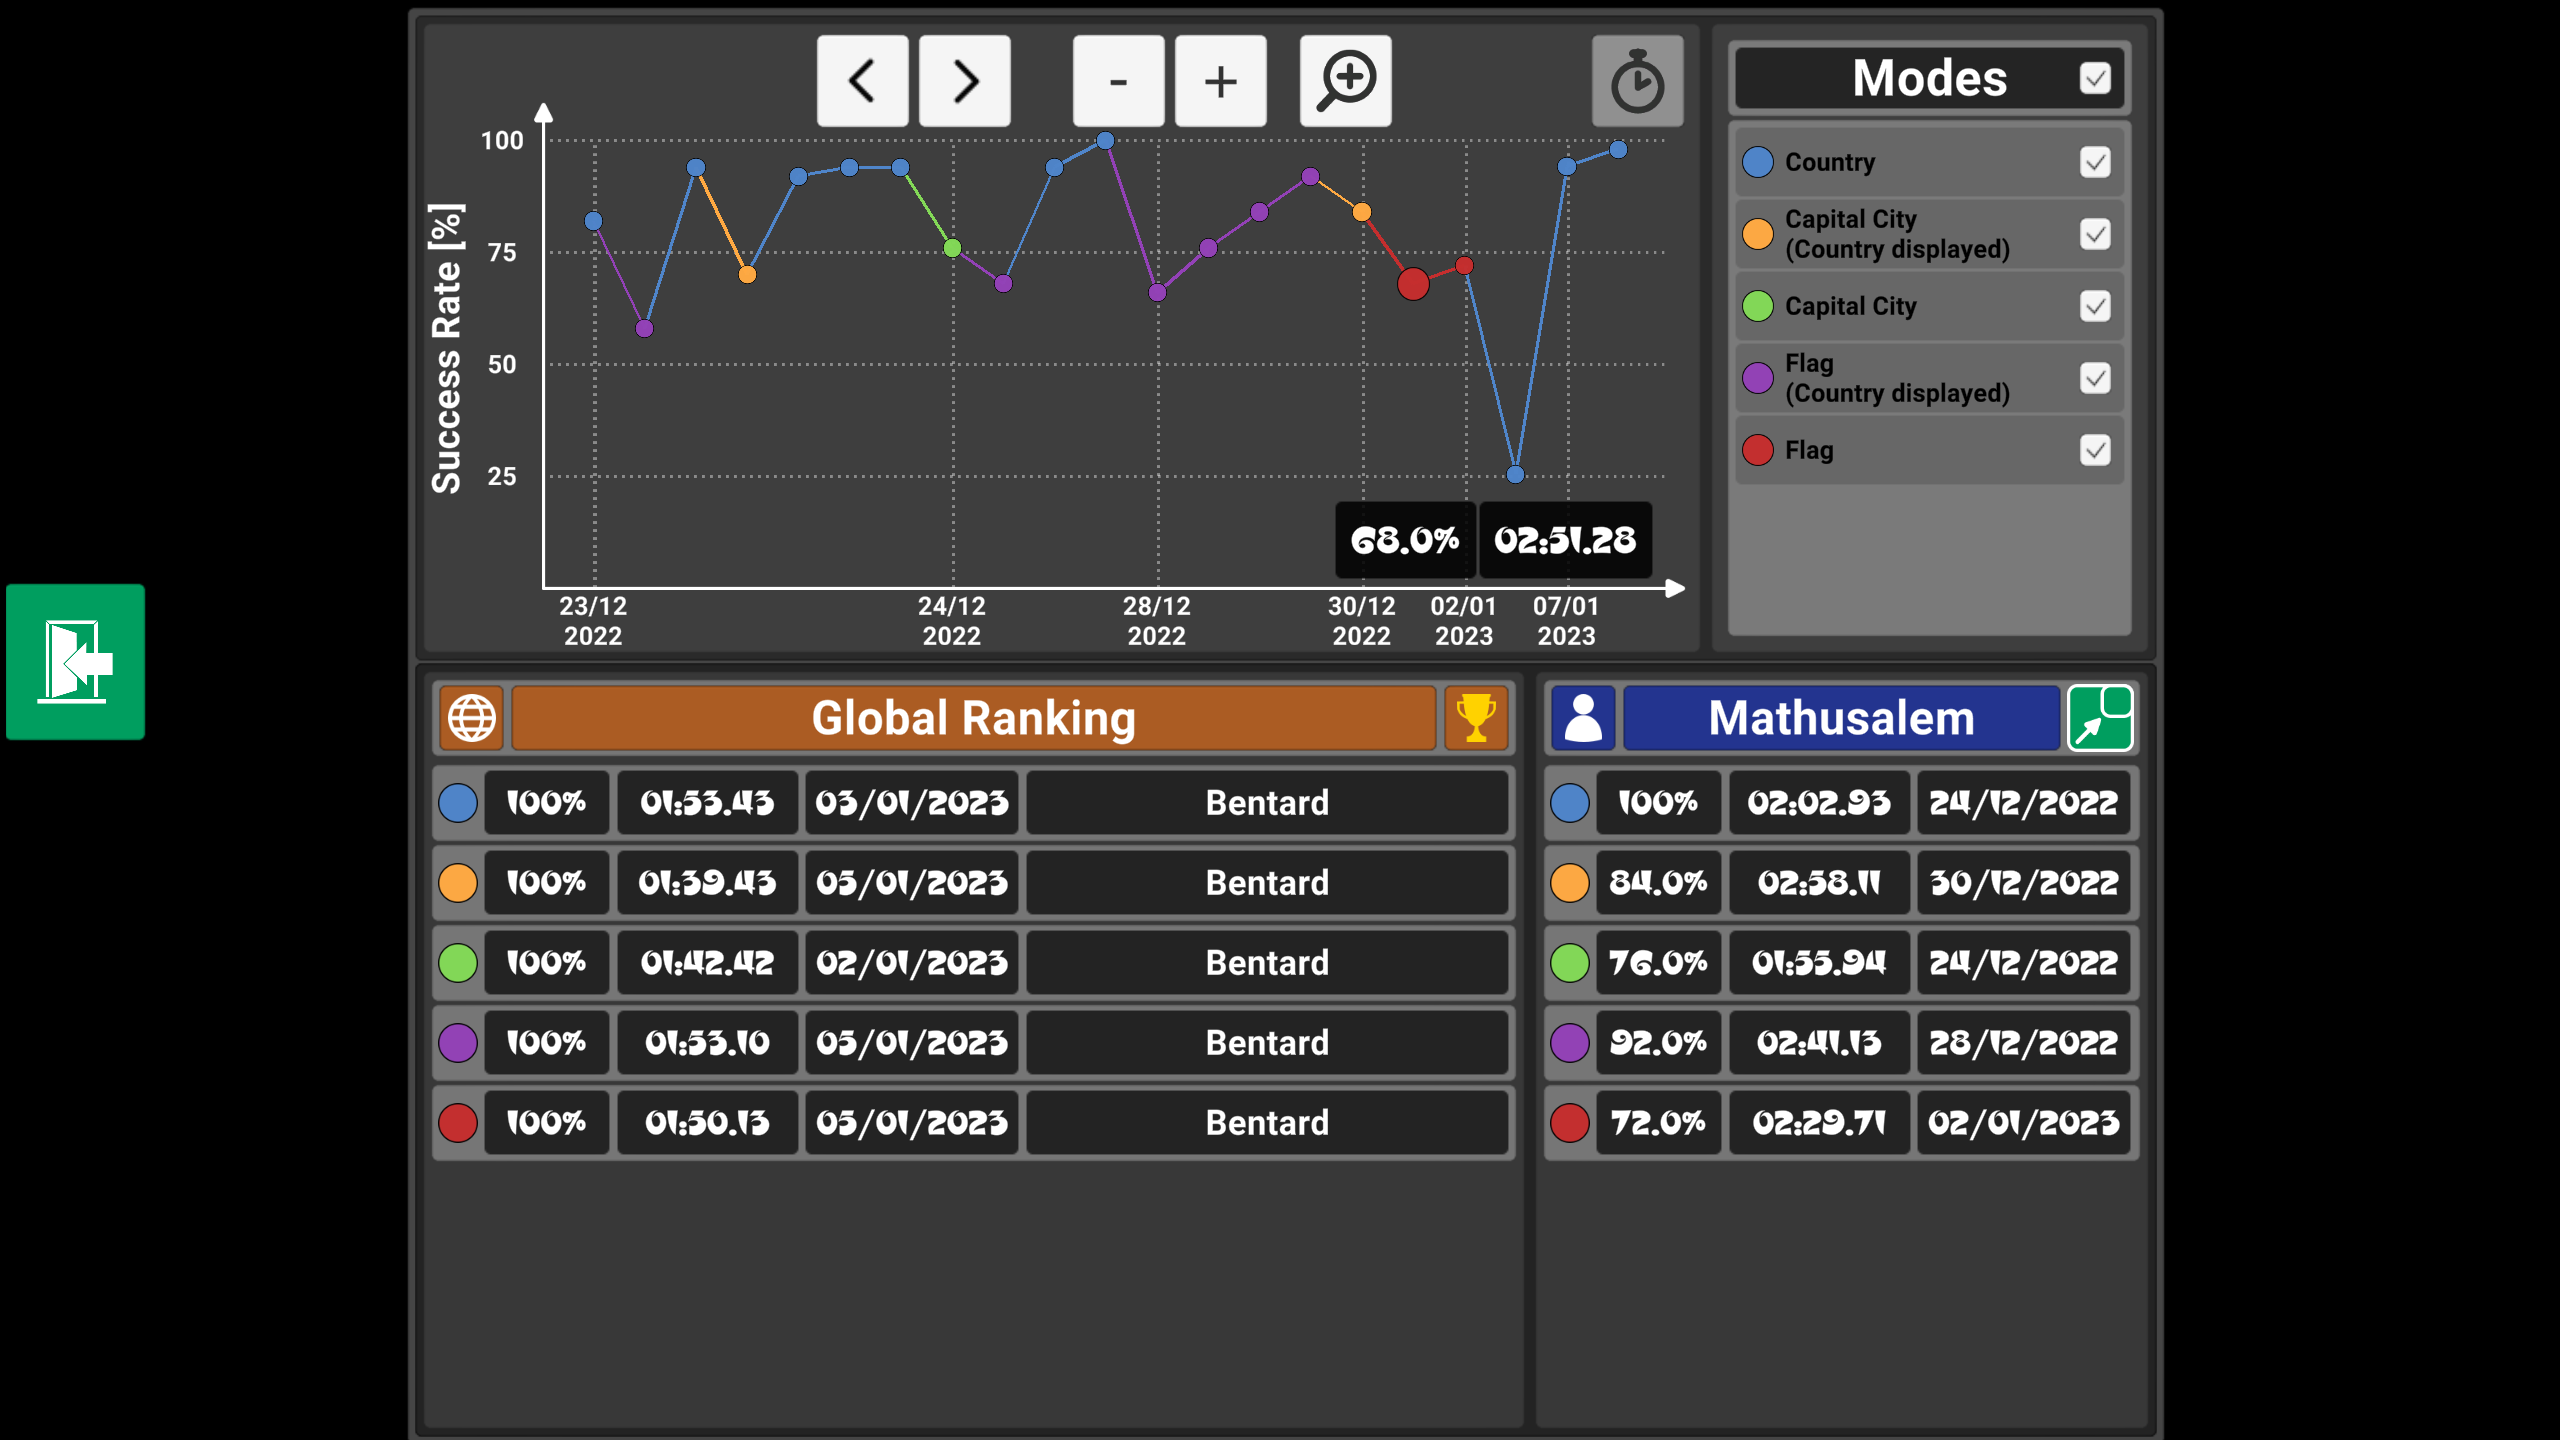Uncheck the Country mode checkbox
Image resolution: width=2560 pixels, height=1440 pixels.
pos(2095,162)
